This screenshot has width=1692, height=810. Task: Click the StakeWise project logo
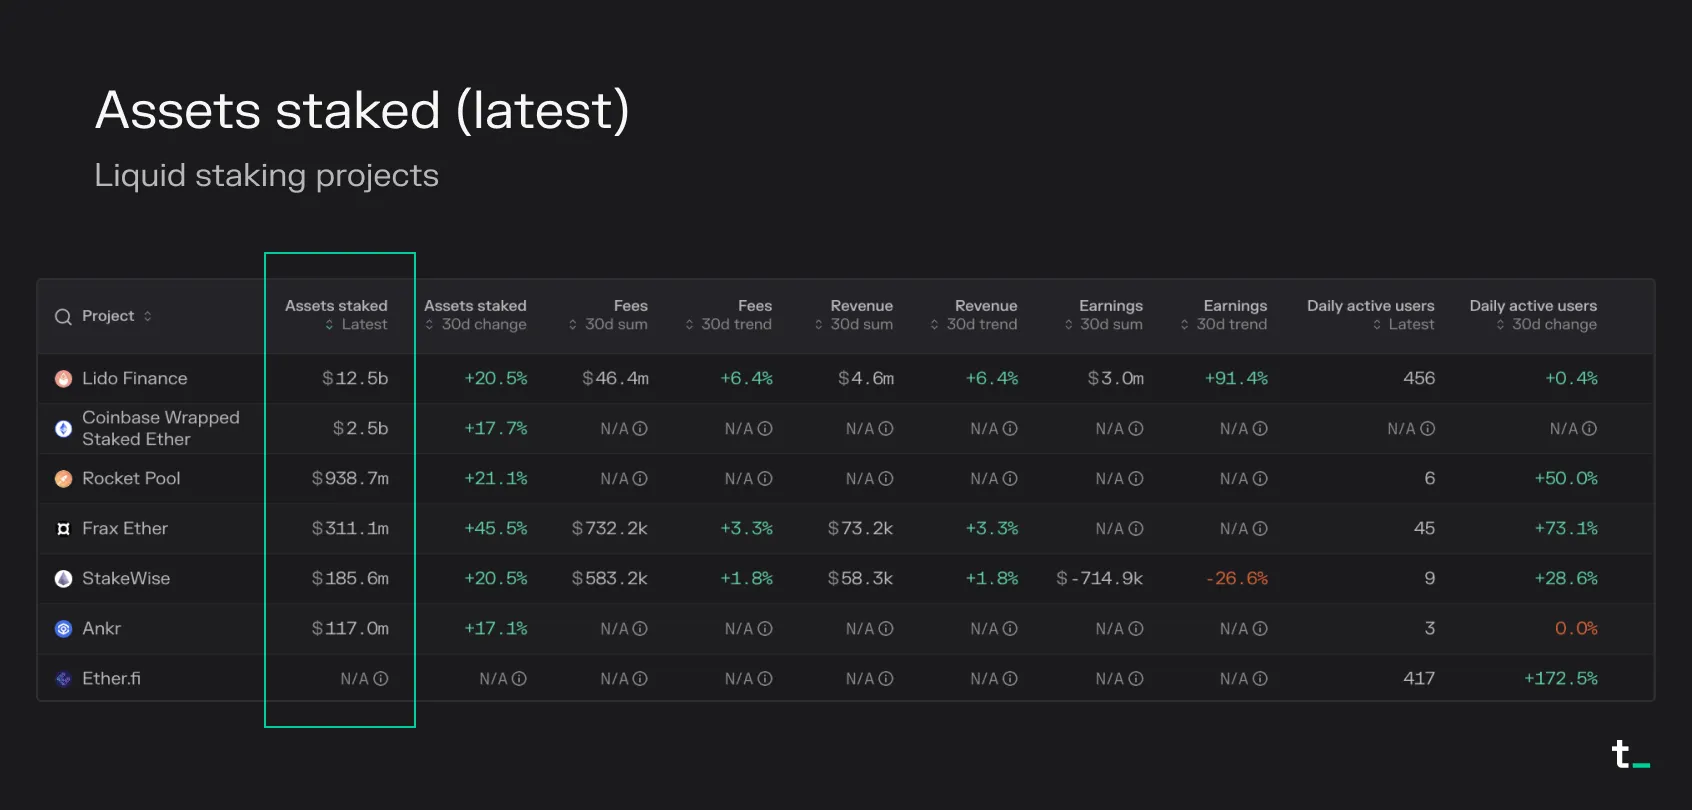tap(63, 579)
